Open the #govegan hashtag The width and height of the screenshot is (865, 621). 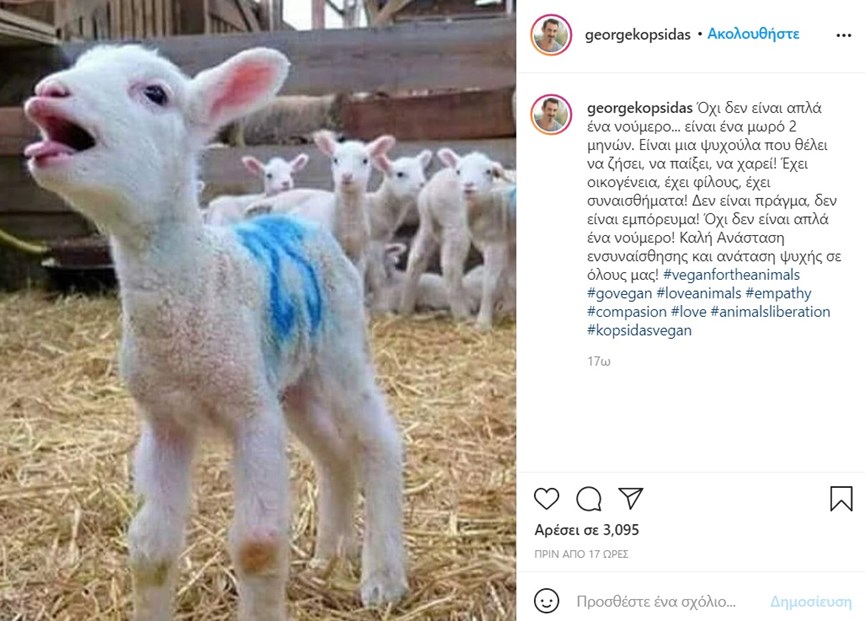coord(620,293)
